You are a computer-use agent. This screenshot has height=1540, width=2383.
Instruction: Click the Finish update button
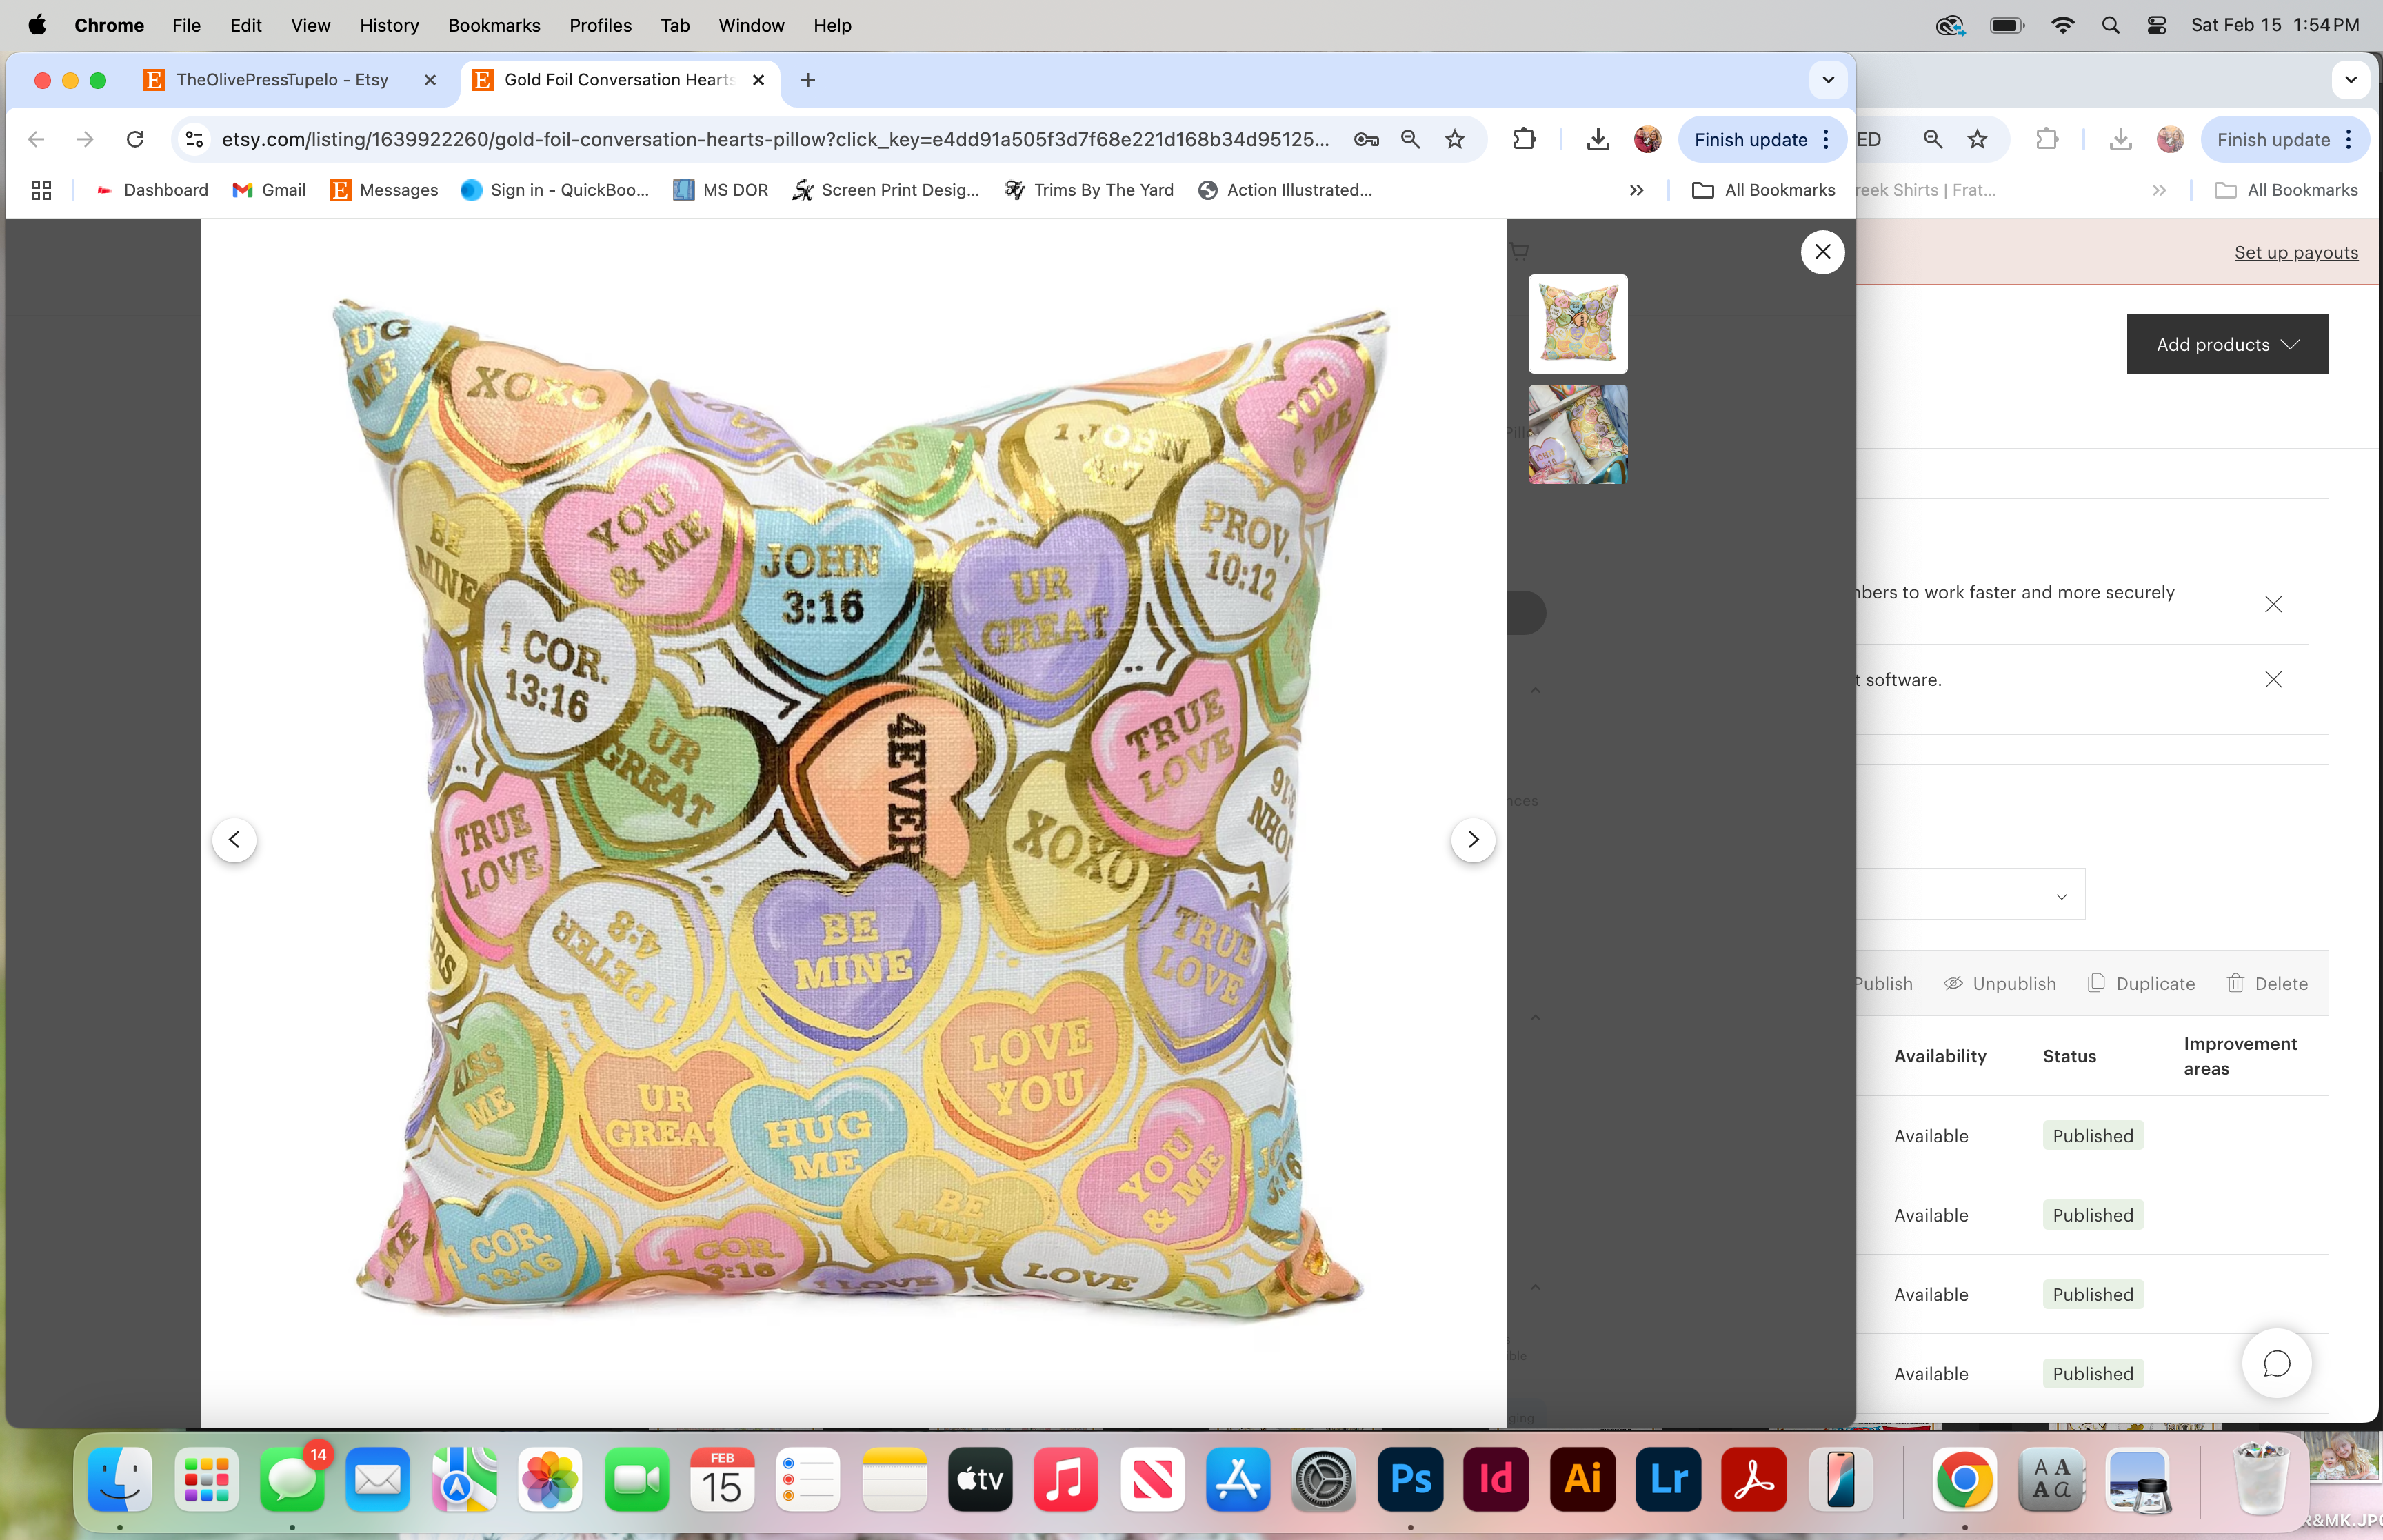pos(1750,140)
